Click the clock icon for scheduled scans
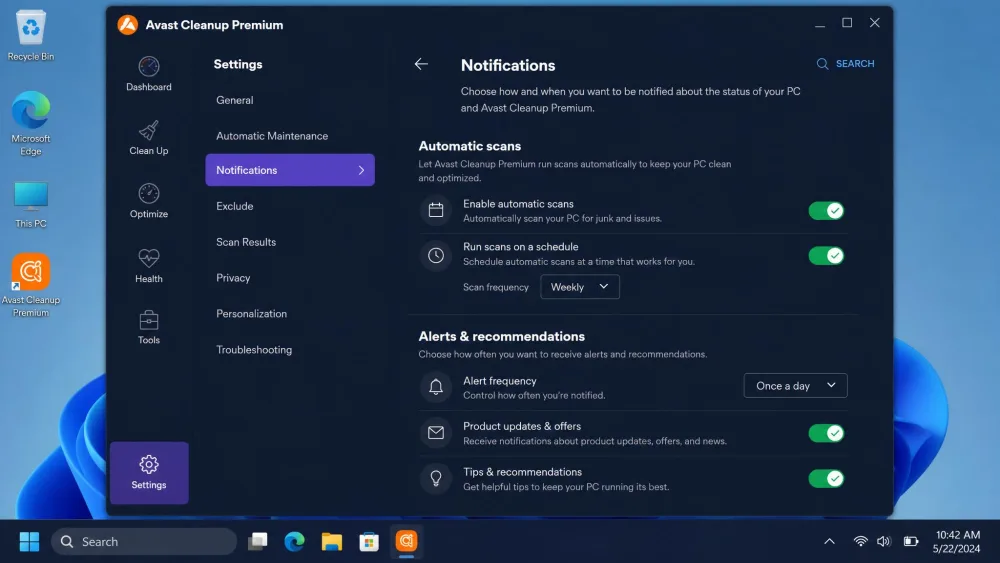This screenshot has height=563, width=1000. (x=436, y=256)
